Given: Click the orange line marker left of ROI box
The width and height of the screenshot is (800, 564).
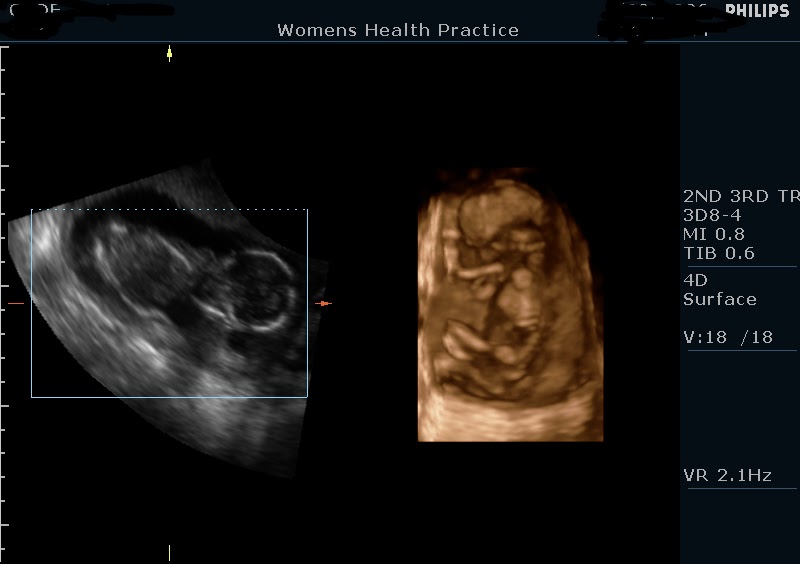Looking at the screenshot, I should click(x=16, y=303).
